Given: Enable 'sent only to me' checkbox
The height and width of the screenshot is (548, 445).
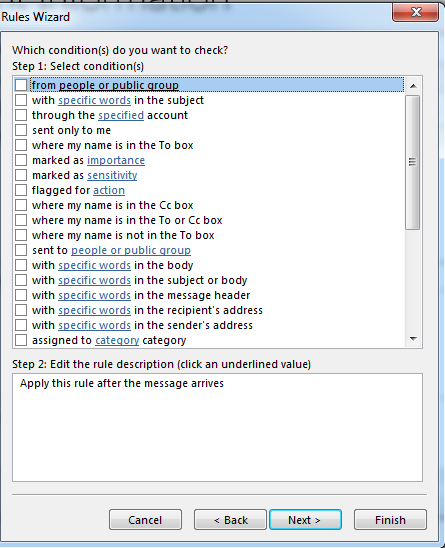Looking at the screenshot, I should [21, 130].
